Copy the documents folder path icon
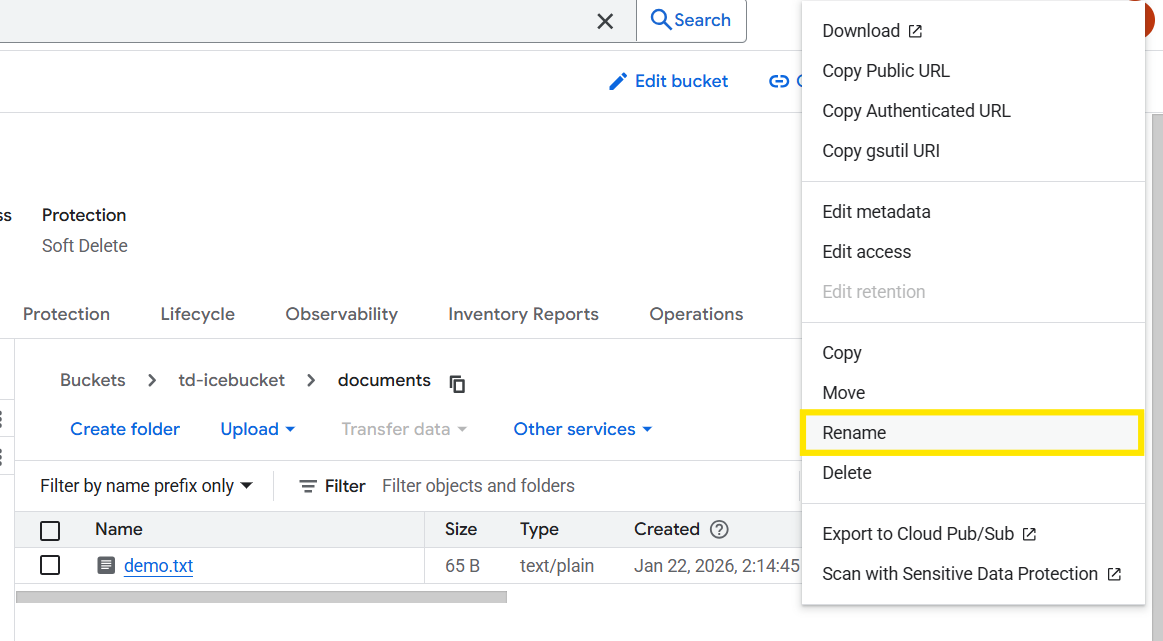 pyautogui.click(x=457, y=383)
